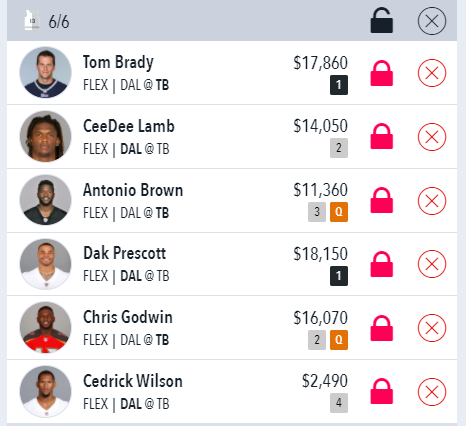Click Chris Godwin's lock icon

coord(382,328)
